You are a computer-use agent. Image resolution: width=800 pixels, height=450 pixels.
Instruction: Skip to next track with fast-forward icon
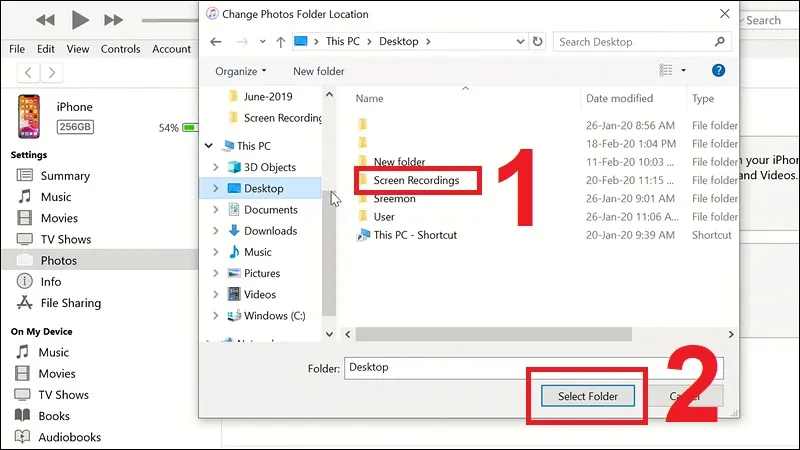pyautogui.click(x=113, y=20)
